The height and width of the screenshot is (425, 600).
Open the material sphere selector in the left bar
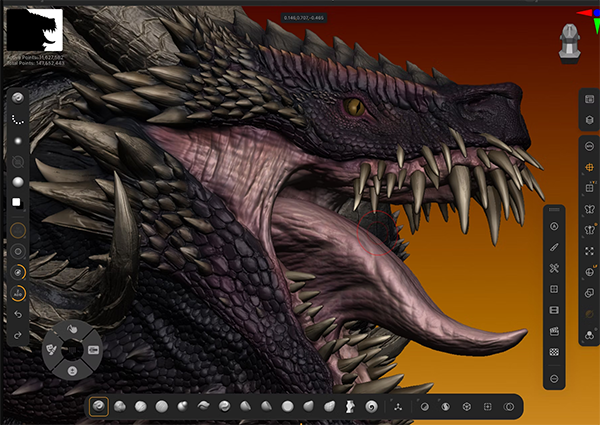coord(18,182)
